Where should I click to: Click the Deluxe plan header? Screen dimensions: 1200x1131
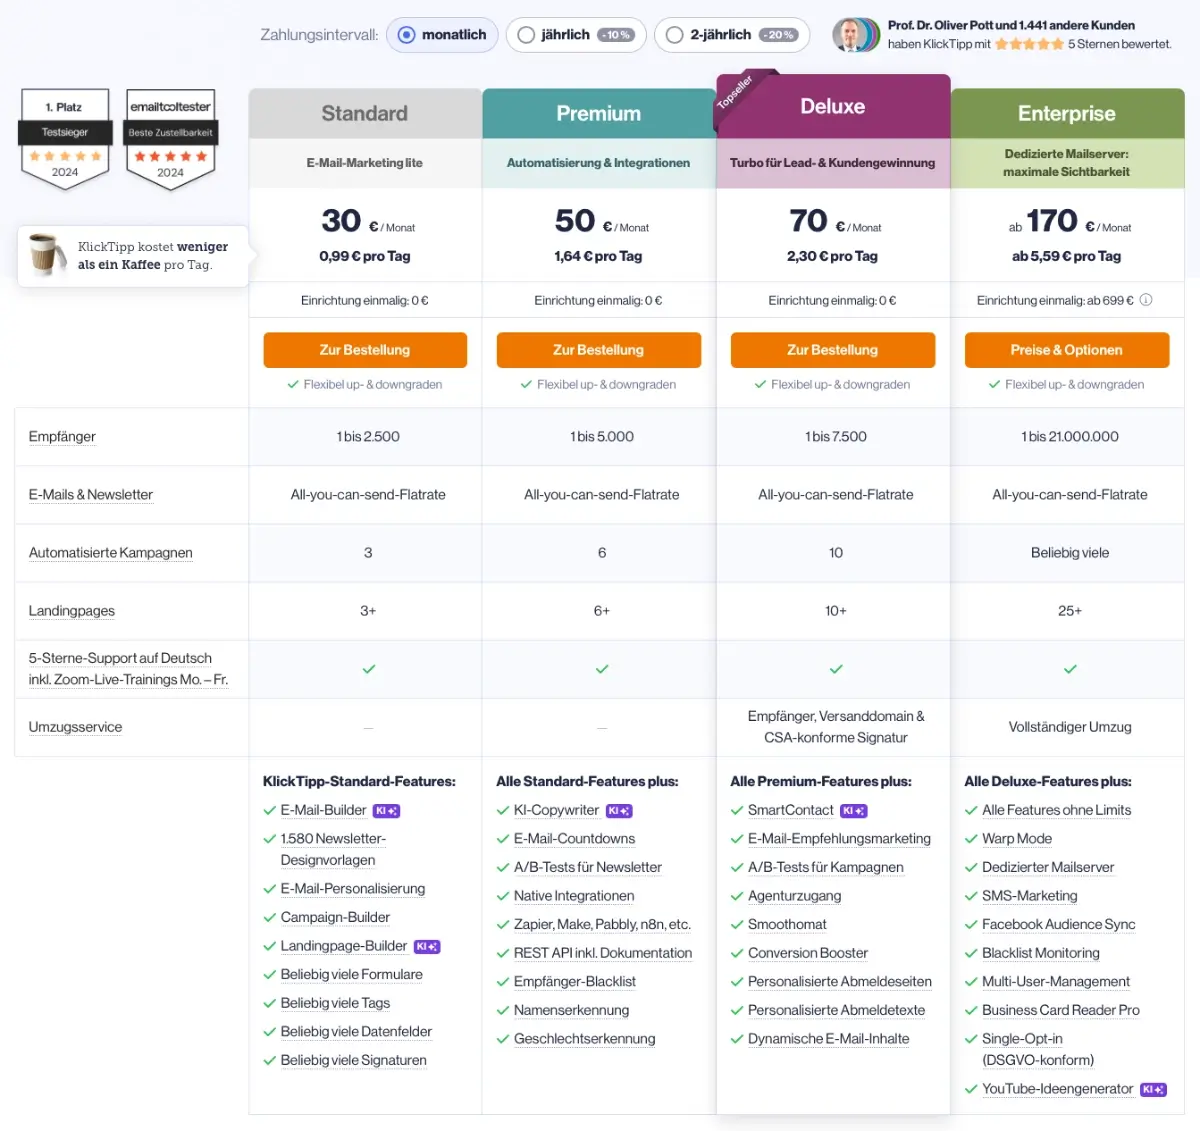[x=833, y=107]
